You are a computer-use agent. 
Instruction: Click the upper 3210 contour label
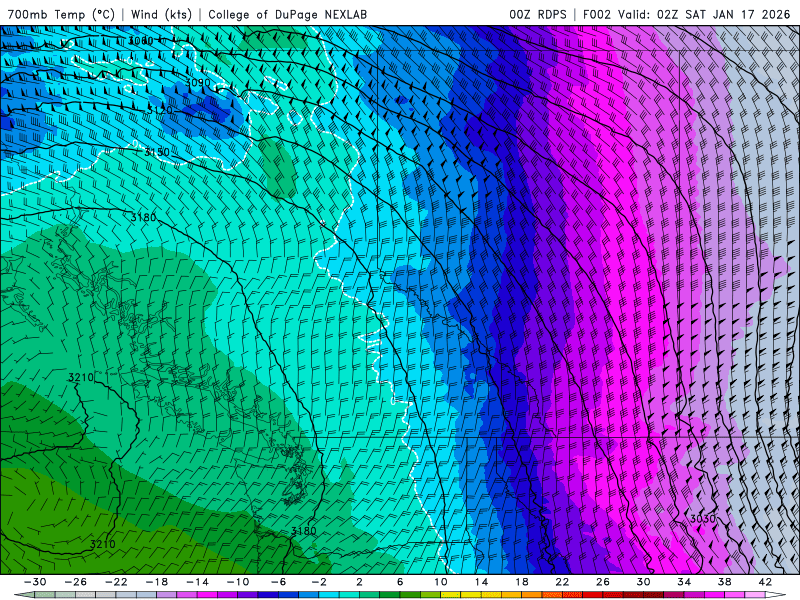81,378
